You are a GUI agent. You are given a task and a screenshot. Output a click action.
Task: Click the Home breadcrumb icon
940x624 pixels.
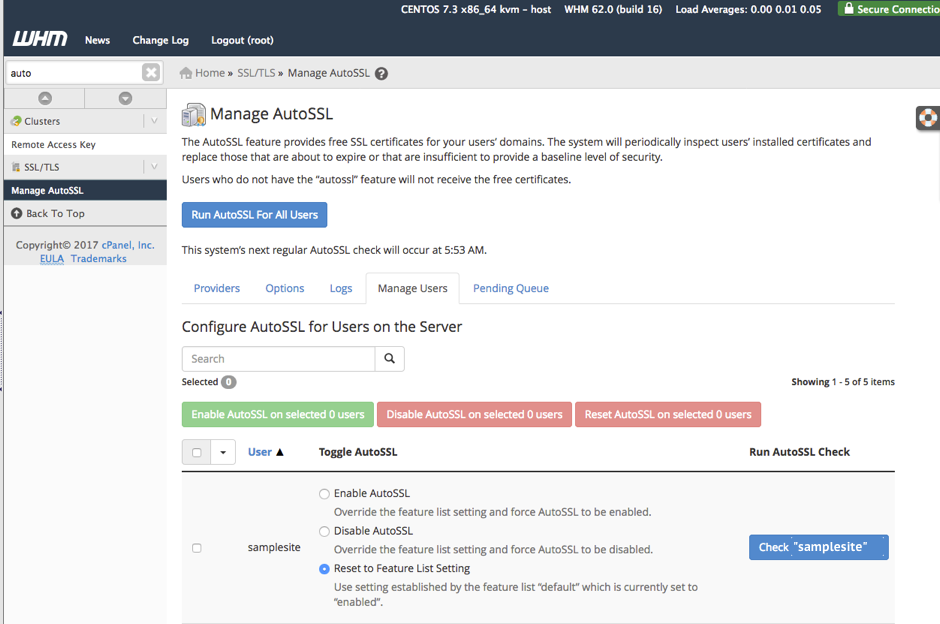tap(186, 72)
